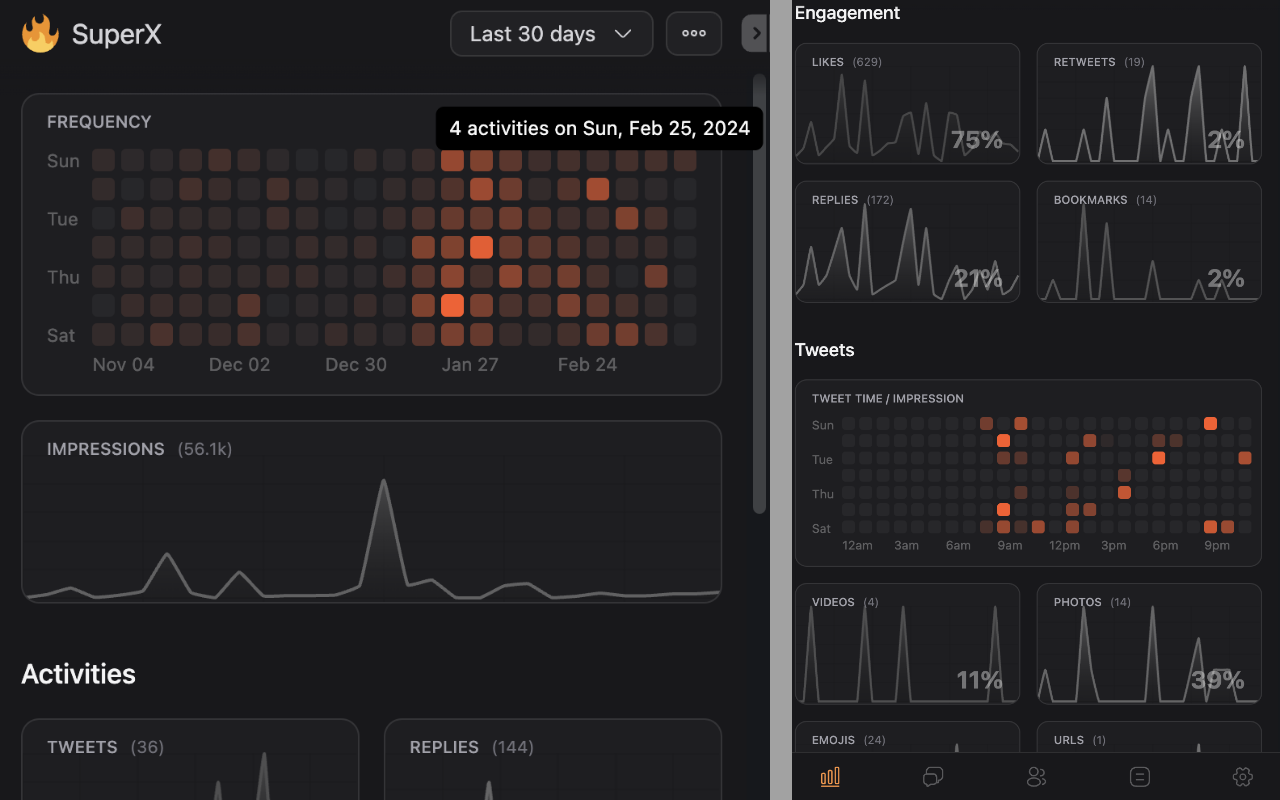The height and width of the screenshot is (800, 1280).
Task: Click the VIDEOS stats card
Action: pyautogui.click(x=907, y=643)
